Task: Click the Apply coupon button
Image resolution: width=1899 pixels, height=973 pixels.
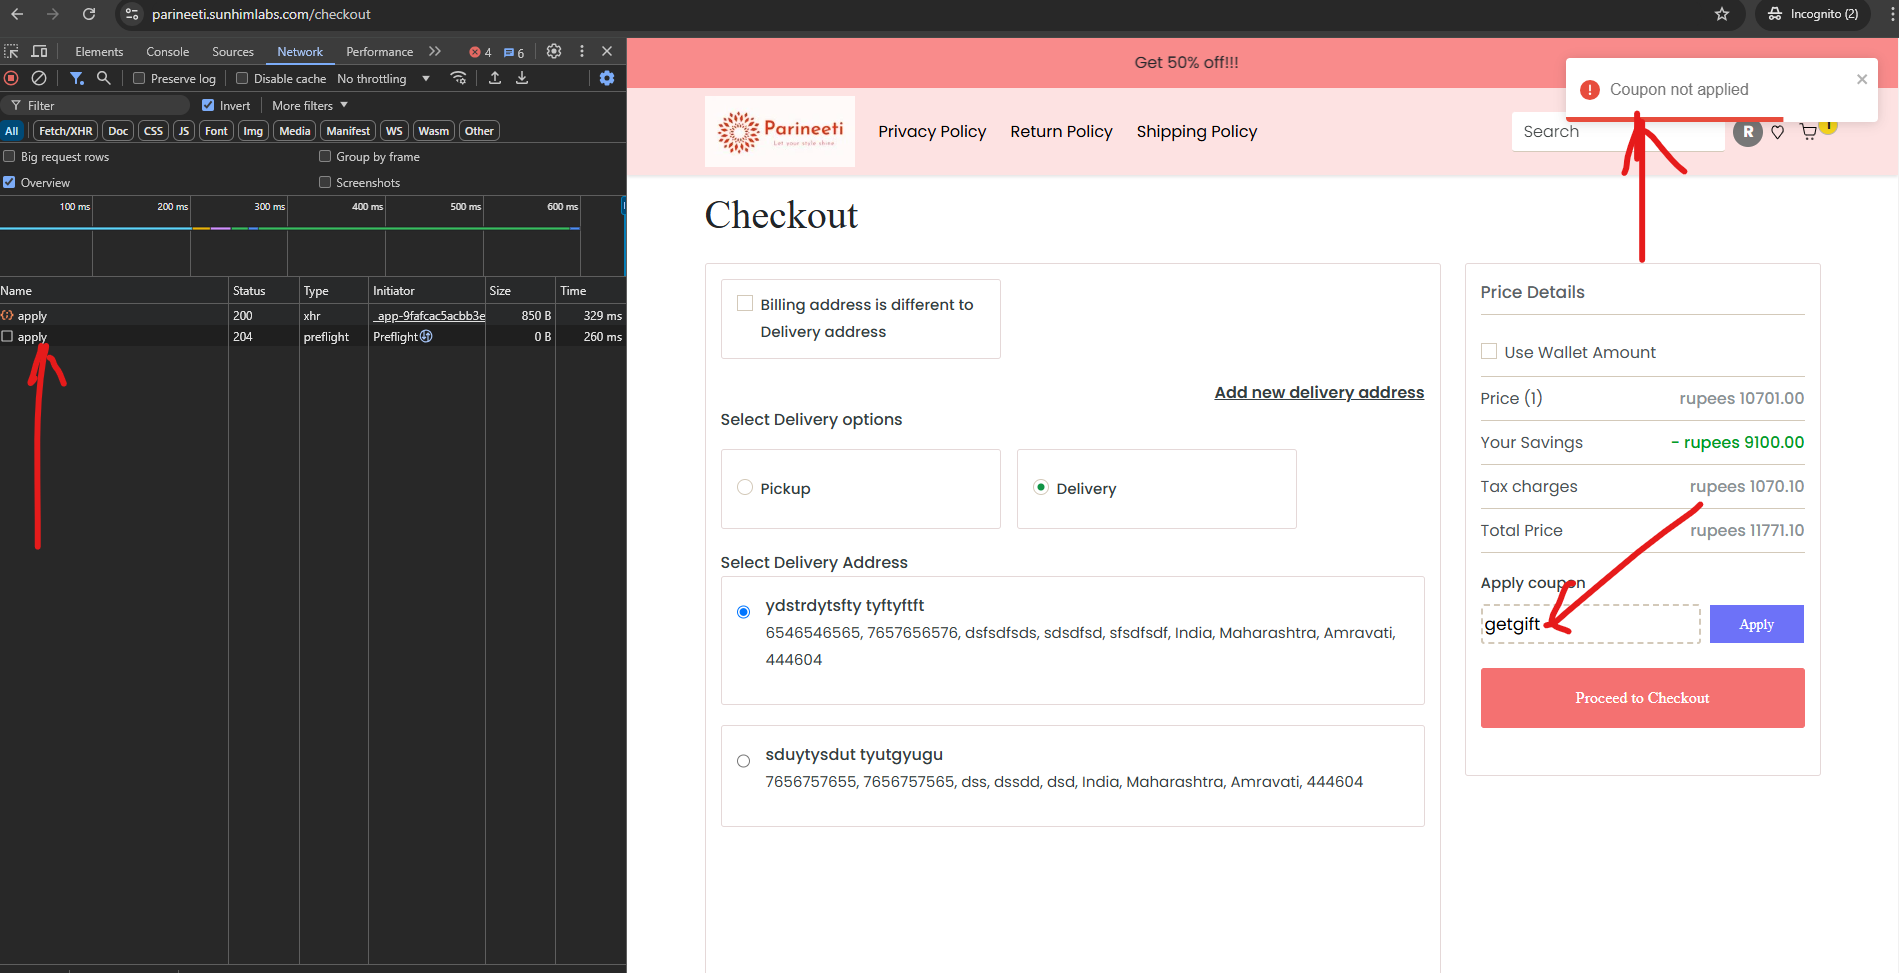Action: [1756, 624]
